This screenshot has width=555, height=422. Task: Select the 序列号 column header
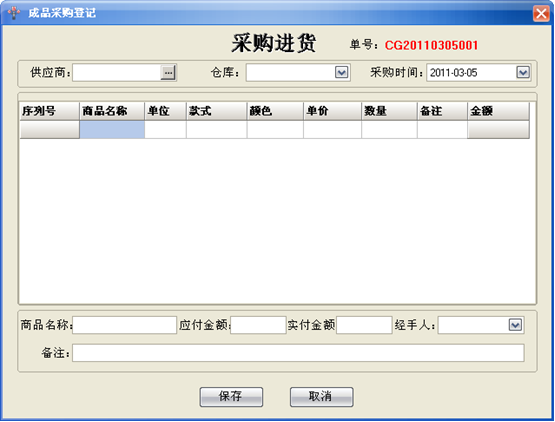50,111
